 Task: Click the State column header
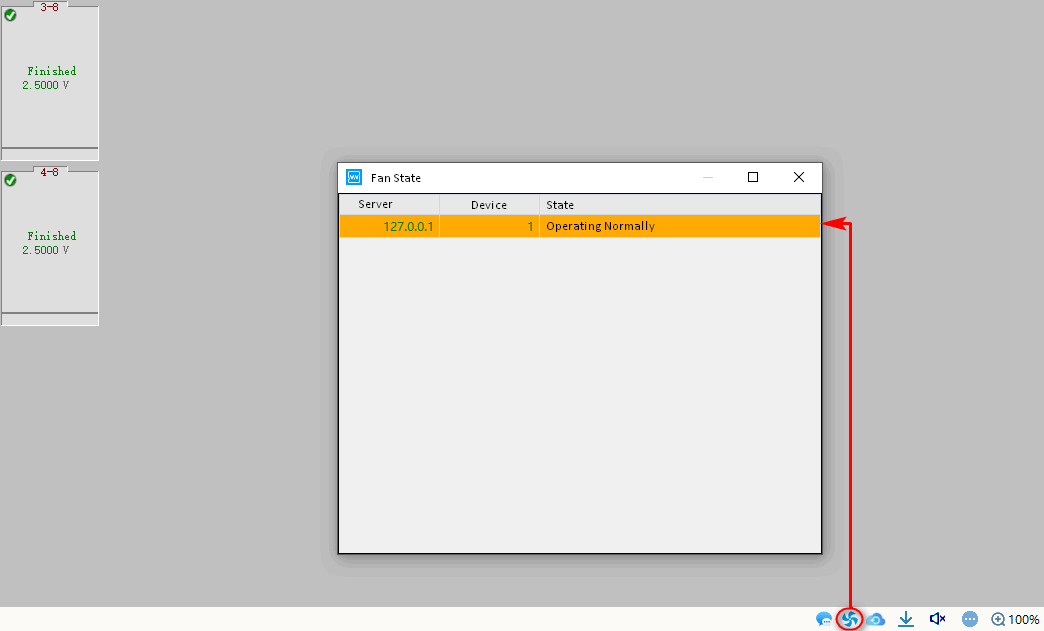(x=560, y=205)
